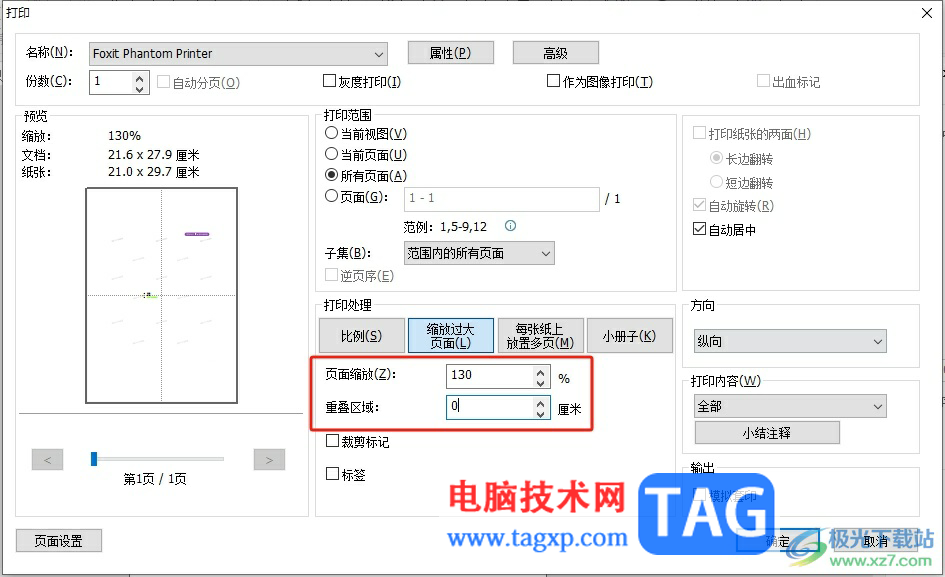
Task: Toggle auto-center checkbox
Action: tap(699, 229)
